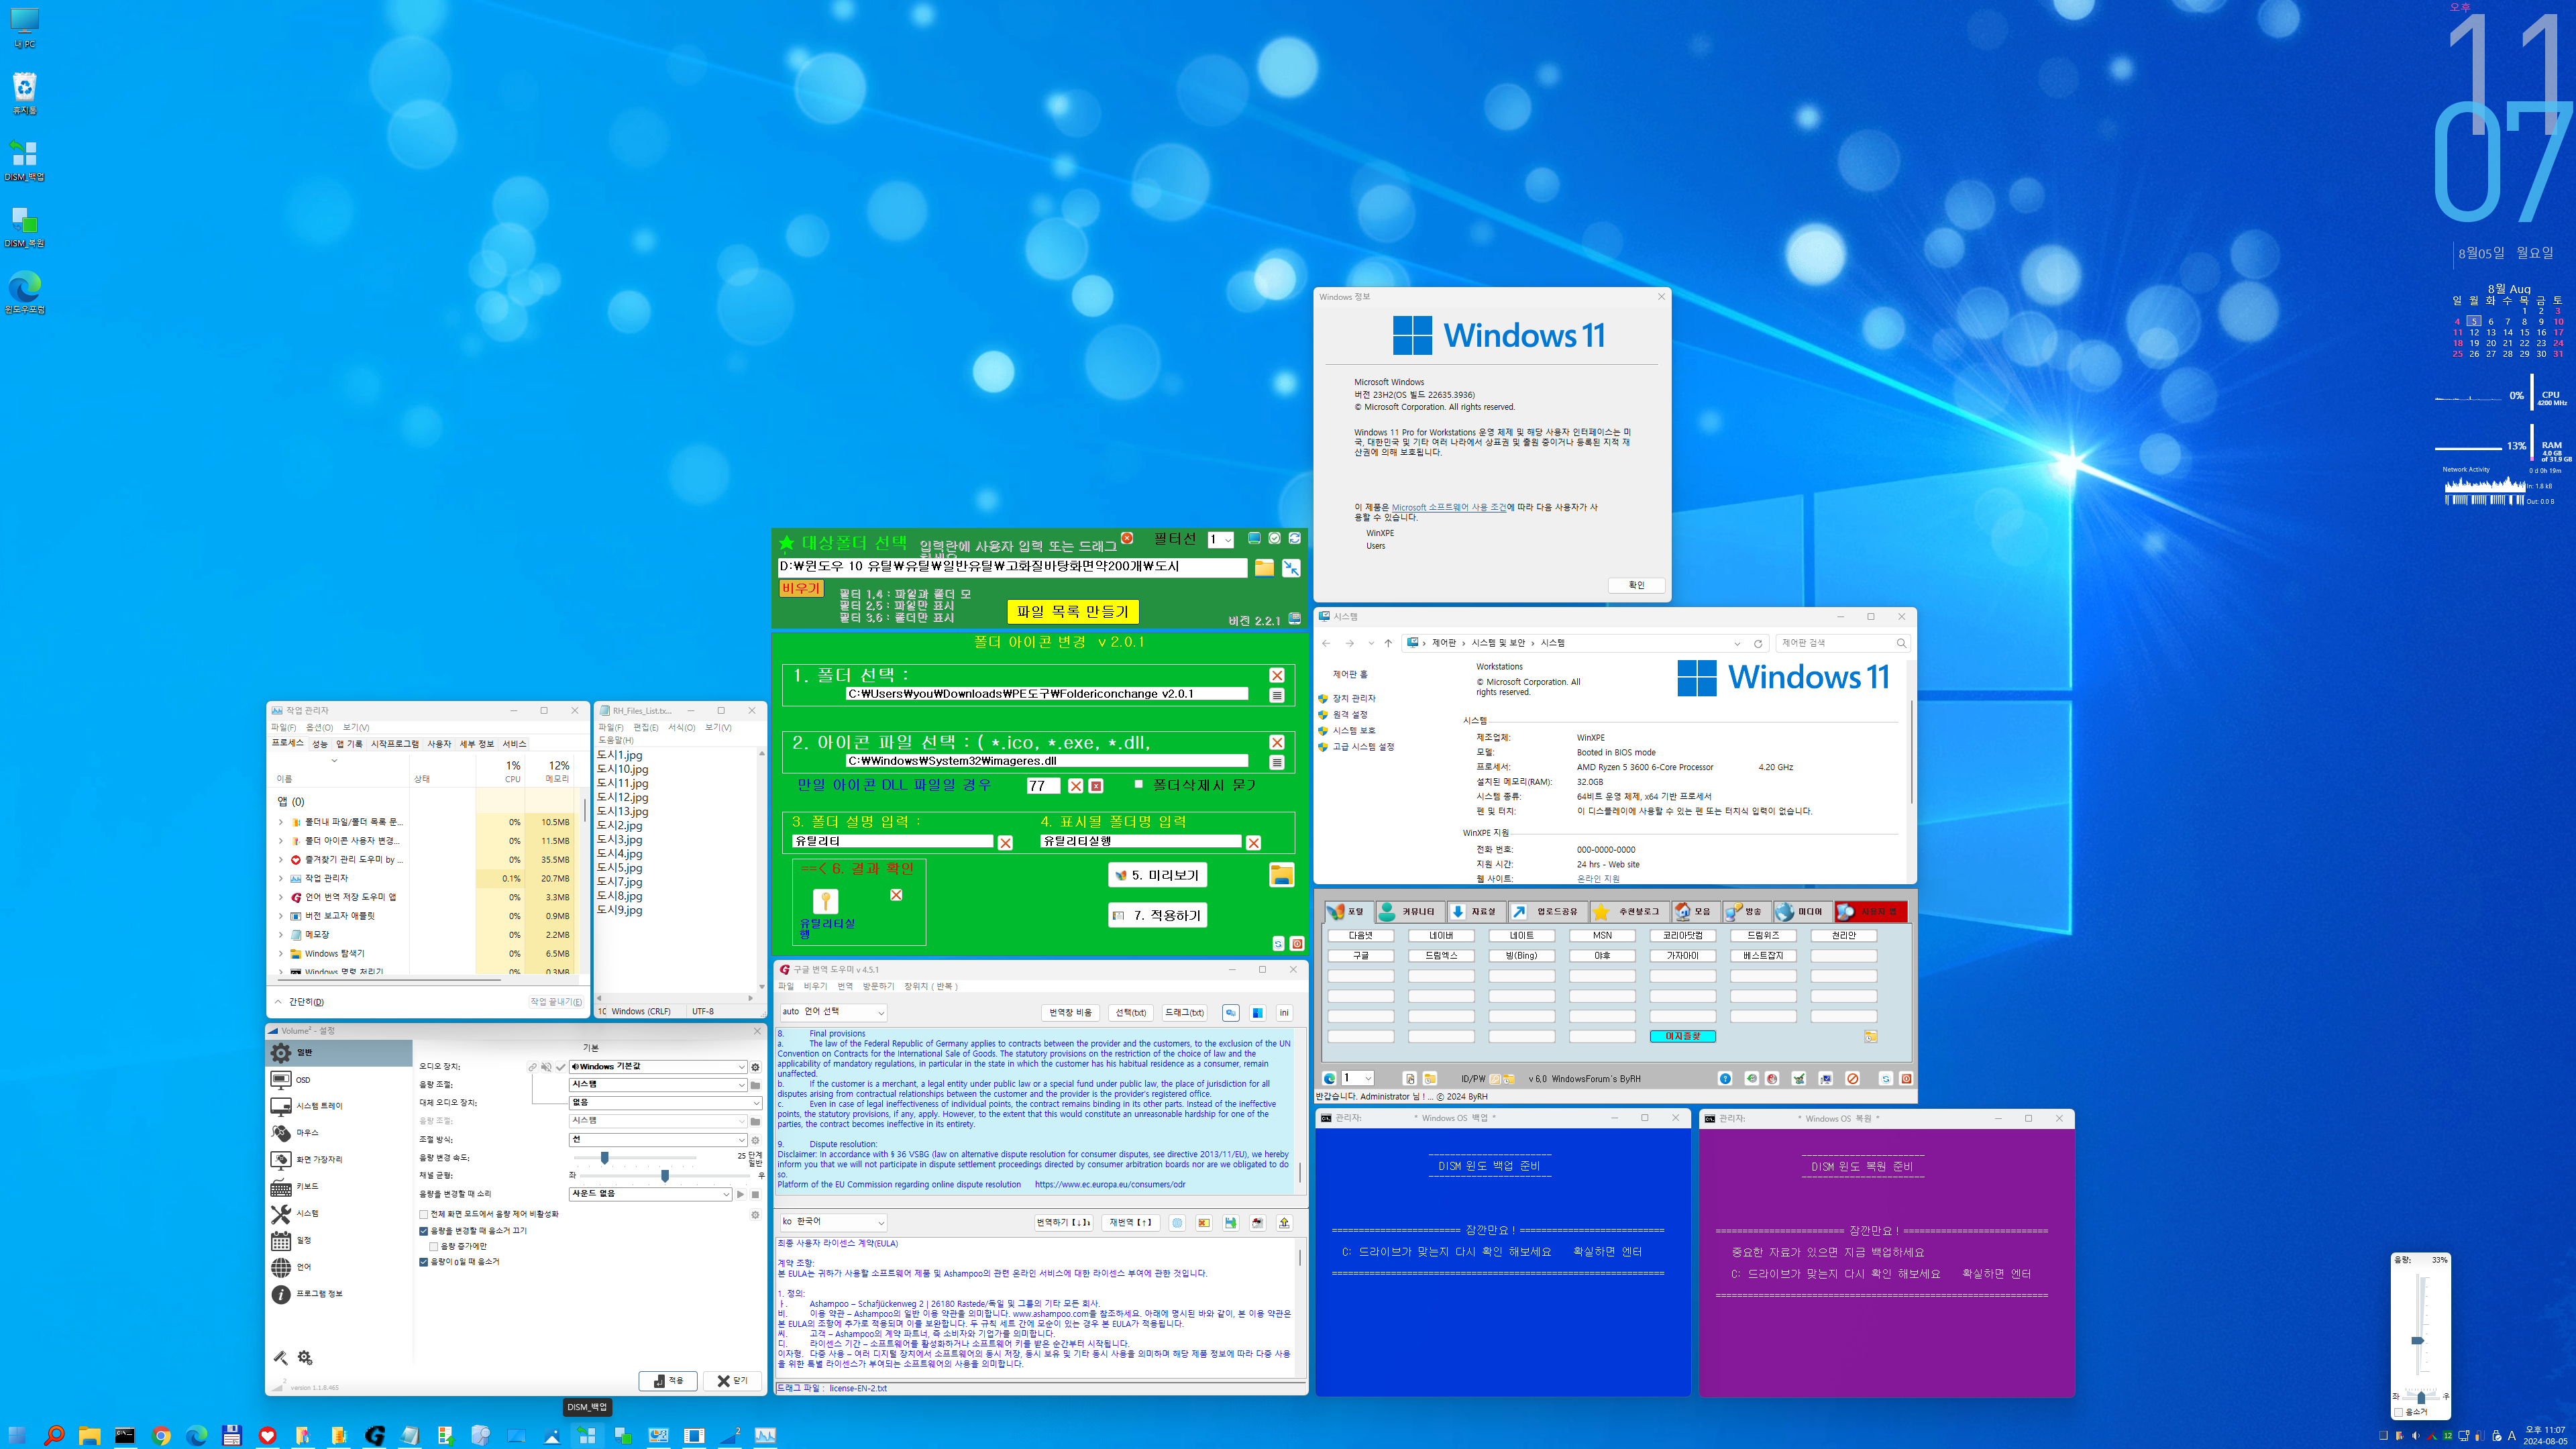
Task: Expand the Windows 탐색기 process row
Action: coord(280,954)
